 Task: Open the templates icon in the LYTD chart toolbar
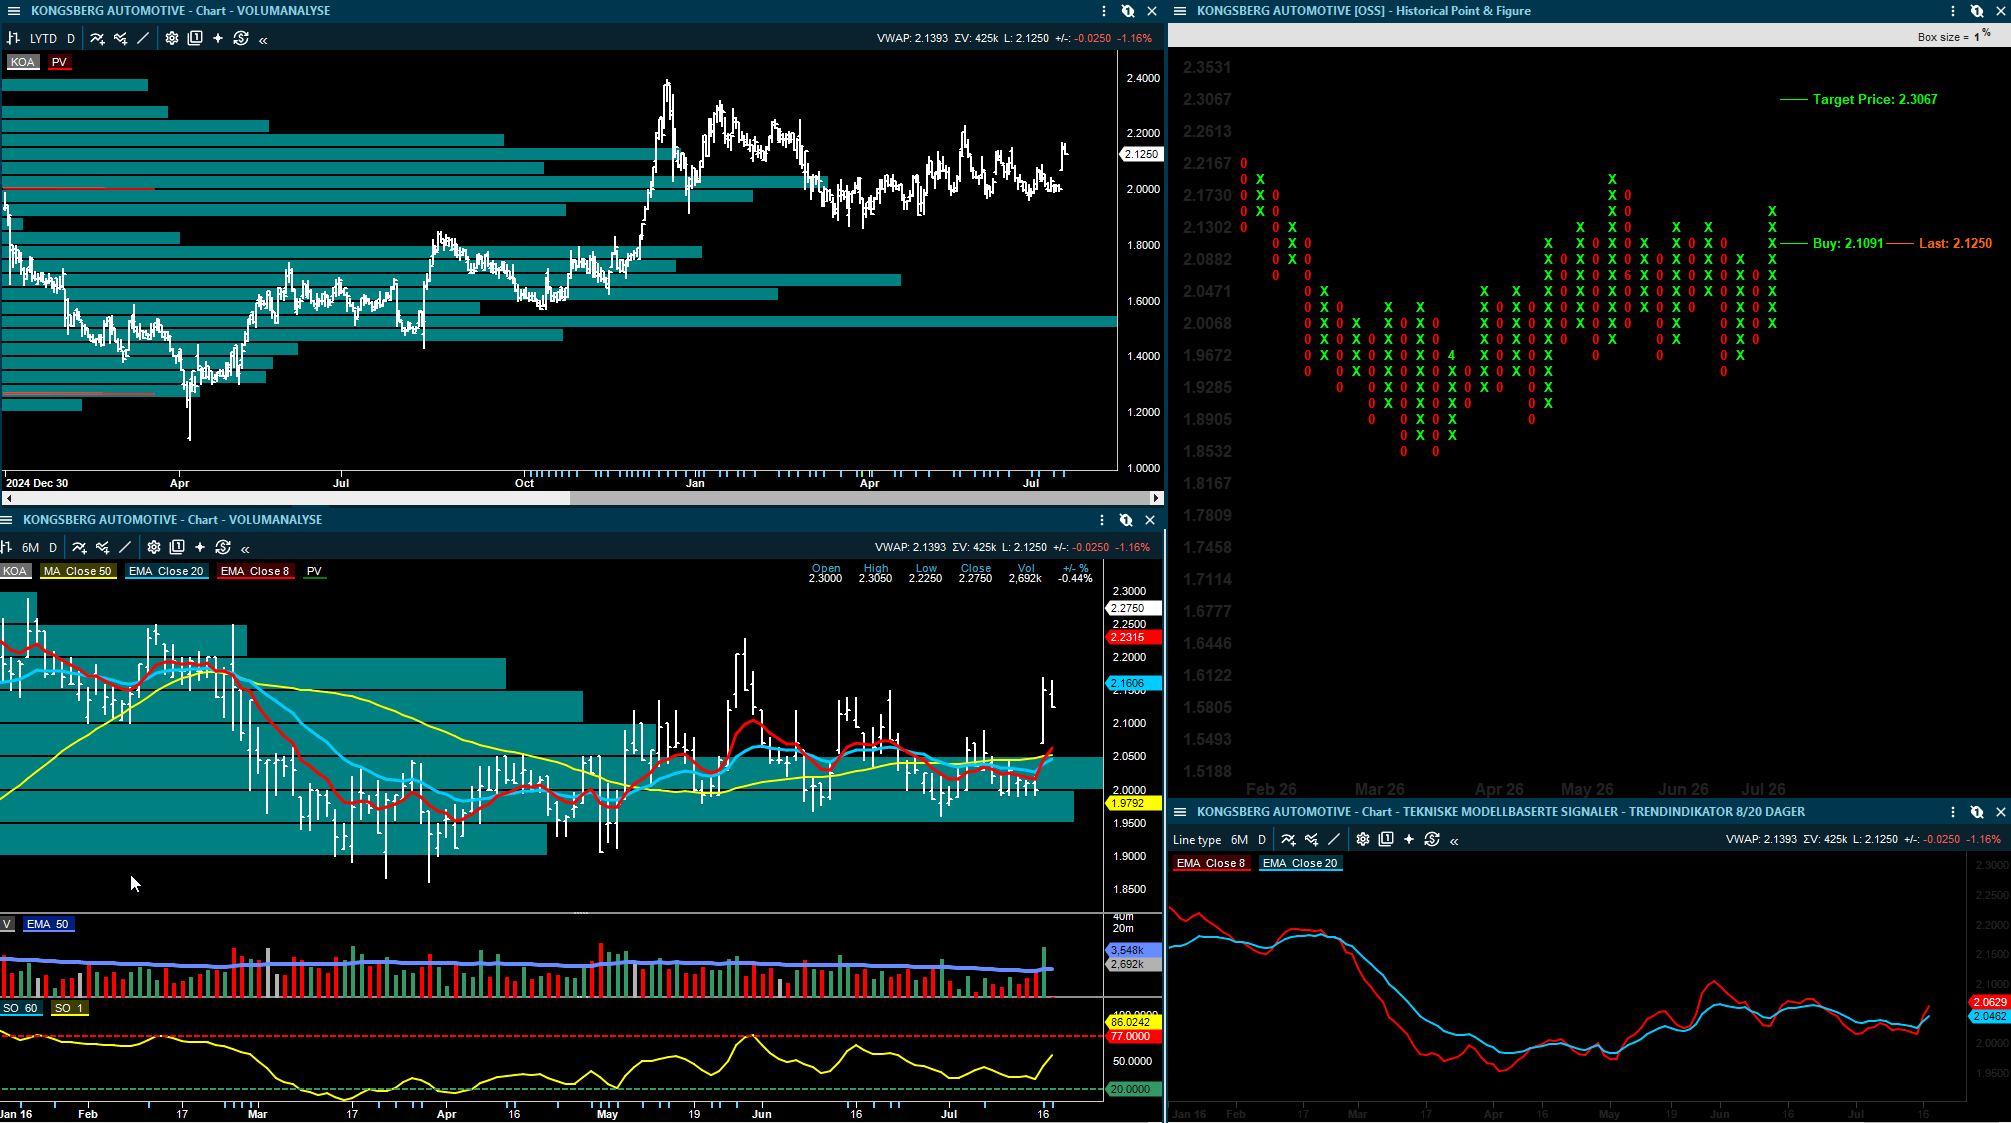[195, 38]
